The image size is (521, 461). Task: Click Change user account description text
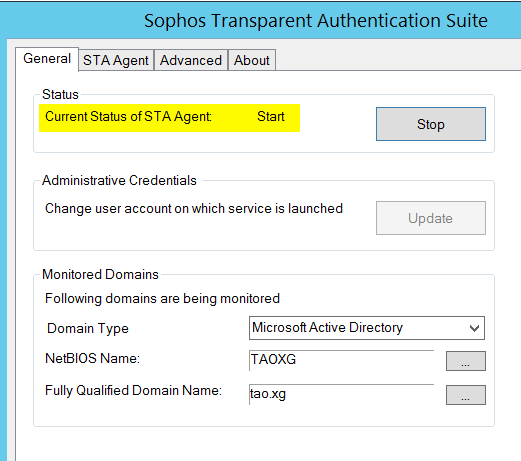click(194, 208)
